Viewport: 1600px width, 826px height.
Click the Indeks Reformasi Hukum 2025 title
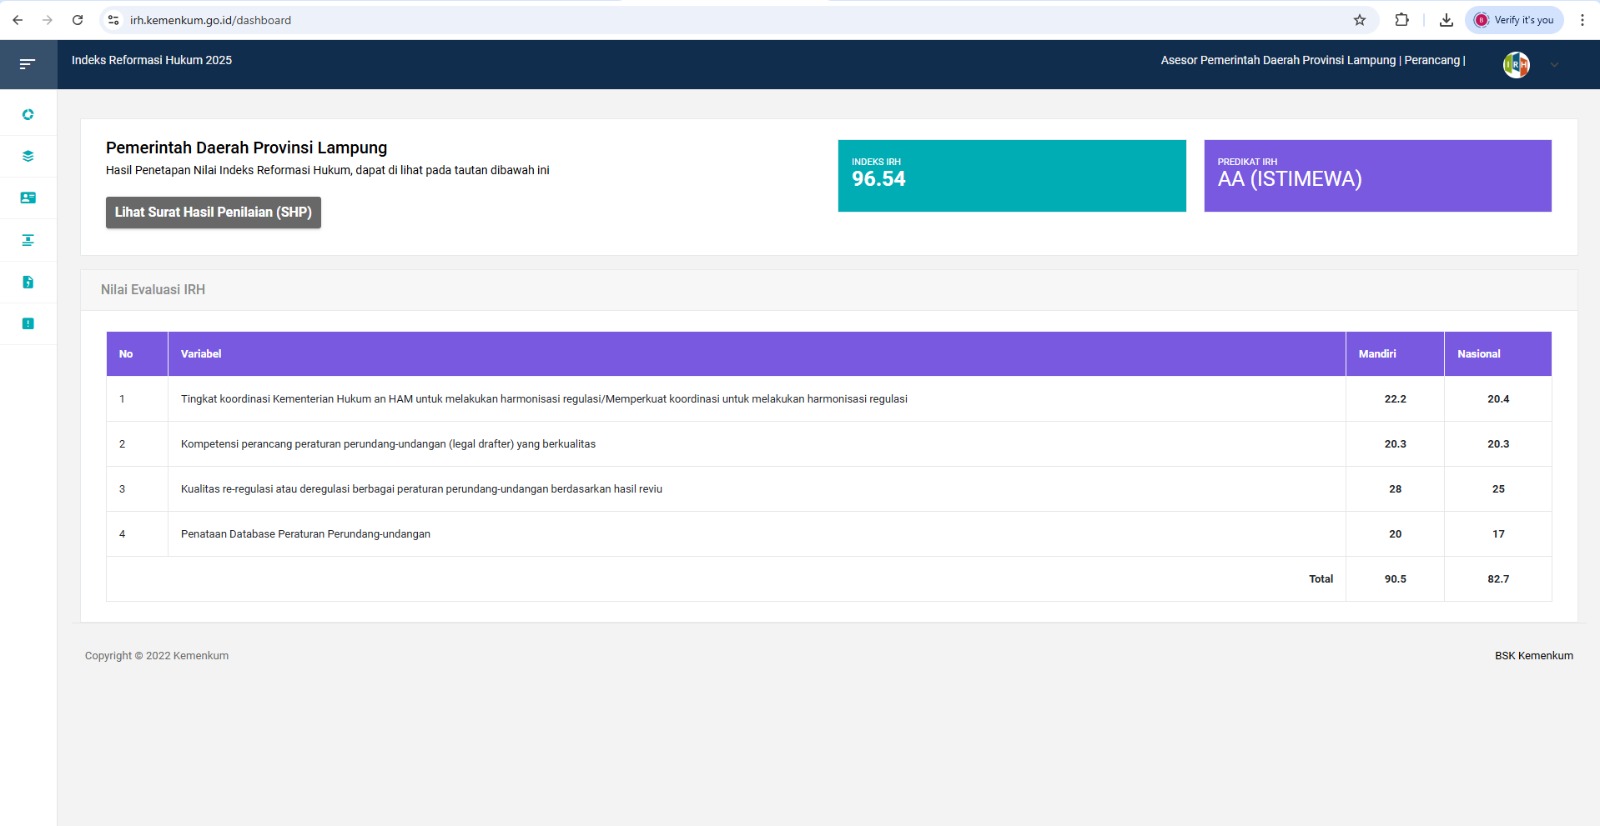[x=152, y=60]
